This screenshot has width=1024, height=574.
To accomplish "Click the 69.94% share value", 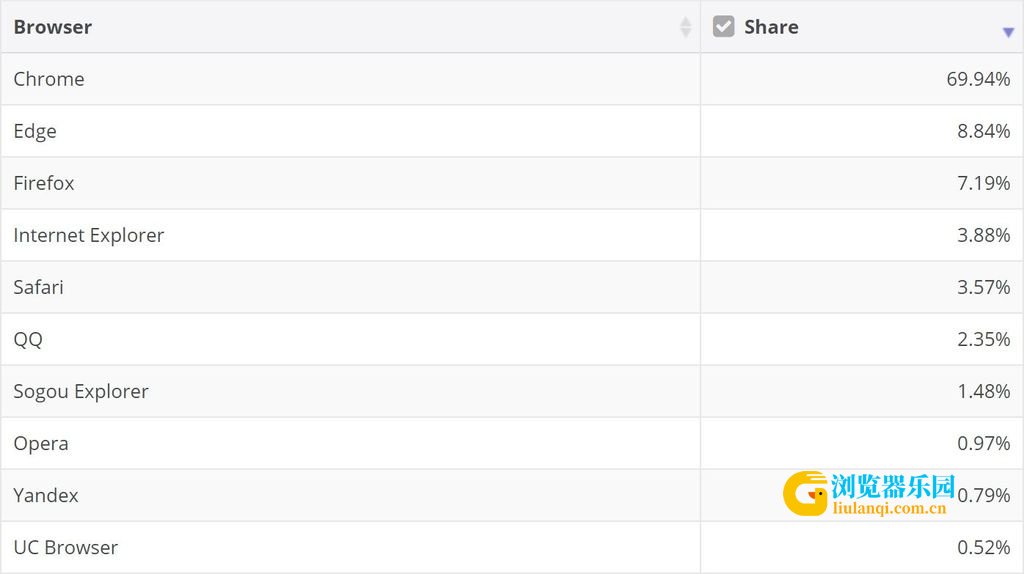I will tap(978, 79).
